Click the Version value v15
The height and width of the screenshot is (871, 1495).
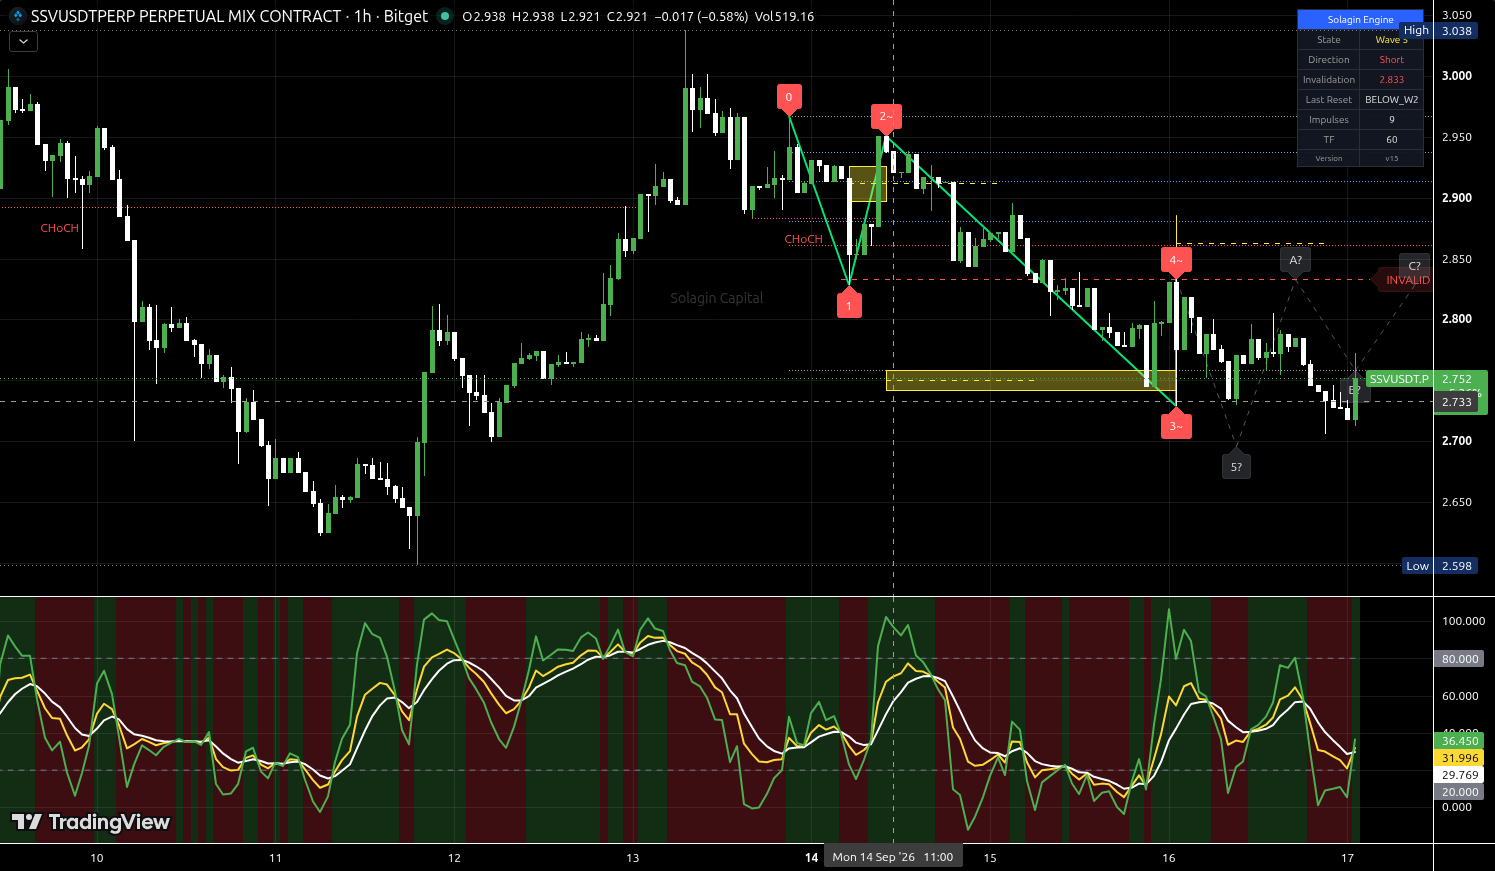pyautogui.click(x=1391, y=158)
